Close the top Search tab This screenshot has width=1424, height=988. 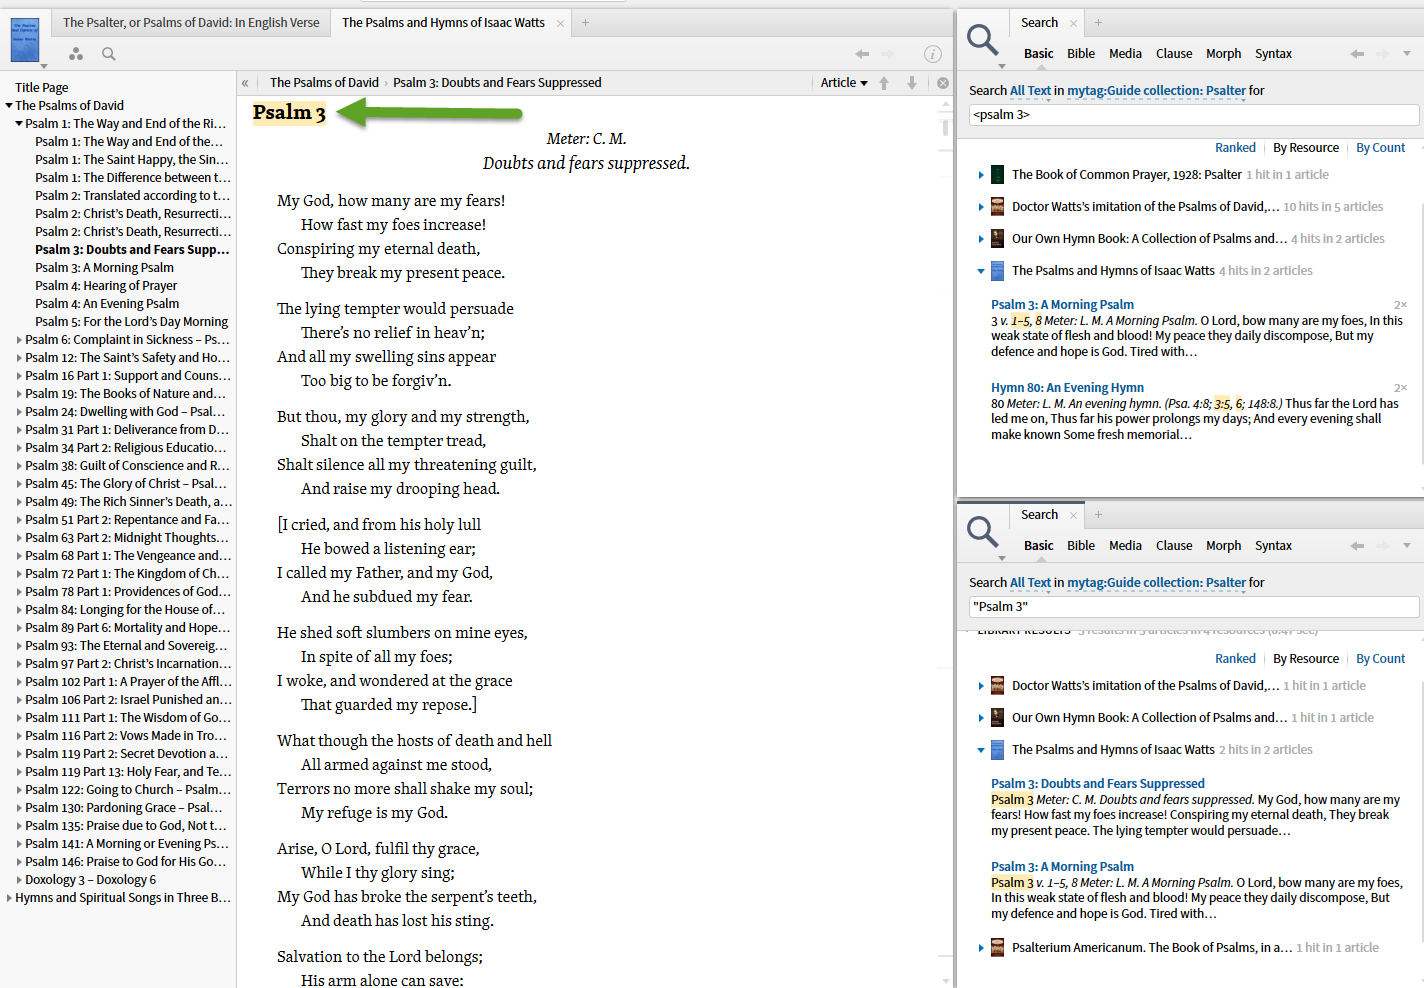(1073, 23)
